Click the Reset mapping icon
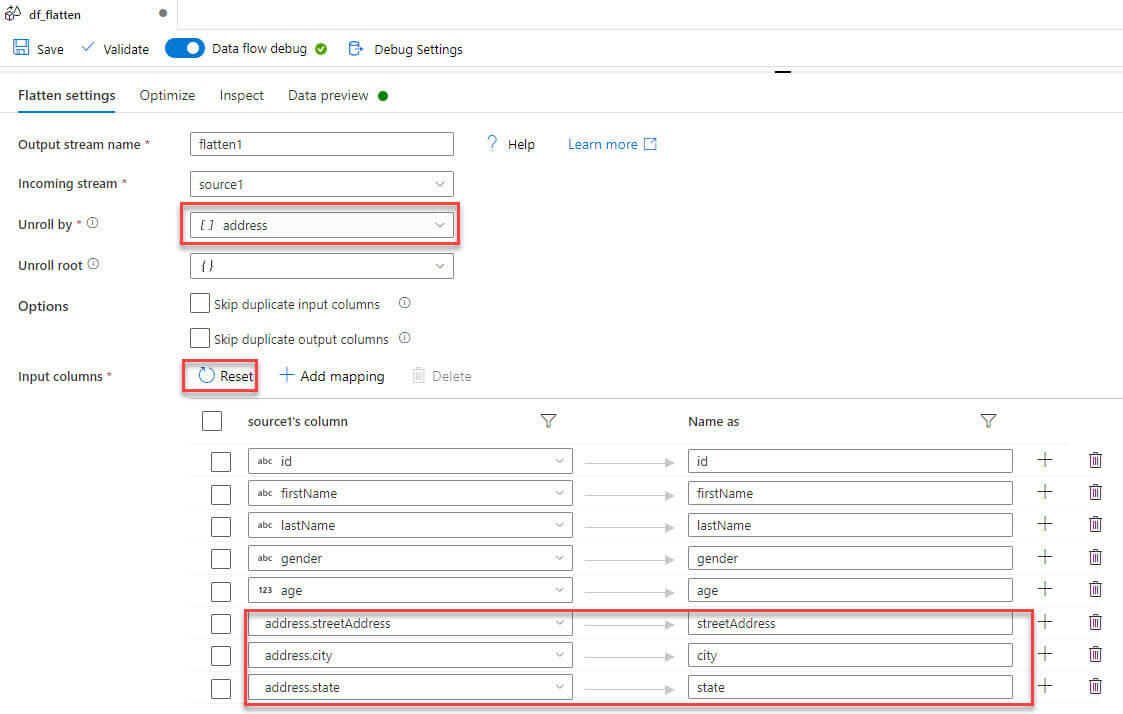Screen dimensions: 1123x714 (x=207, y=376)
